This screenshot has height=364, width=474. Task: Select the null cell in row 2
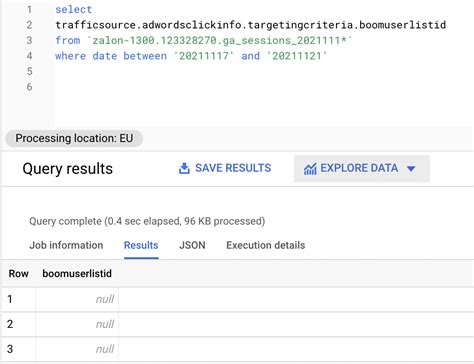(77, 324)
